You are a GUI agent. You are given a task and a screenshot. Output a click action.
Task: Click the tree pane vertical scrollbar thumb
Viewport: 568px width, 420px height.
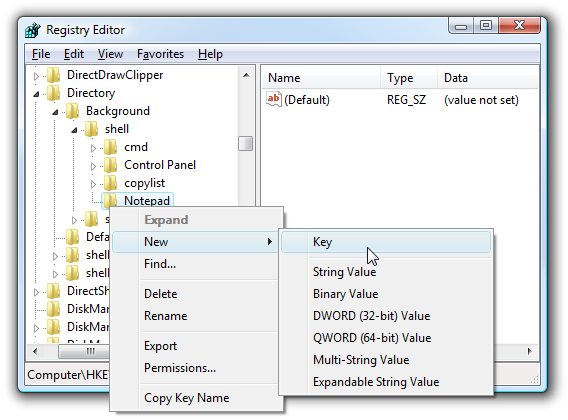point(246,143)
